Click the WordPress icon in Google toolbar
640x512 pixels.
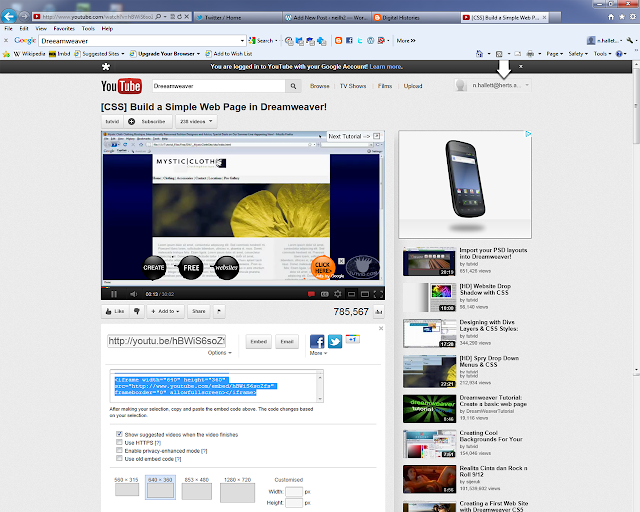pos(371,40)
